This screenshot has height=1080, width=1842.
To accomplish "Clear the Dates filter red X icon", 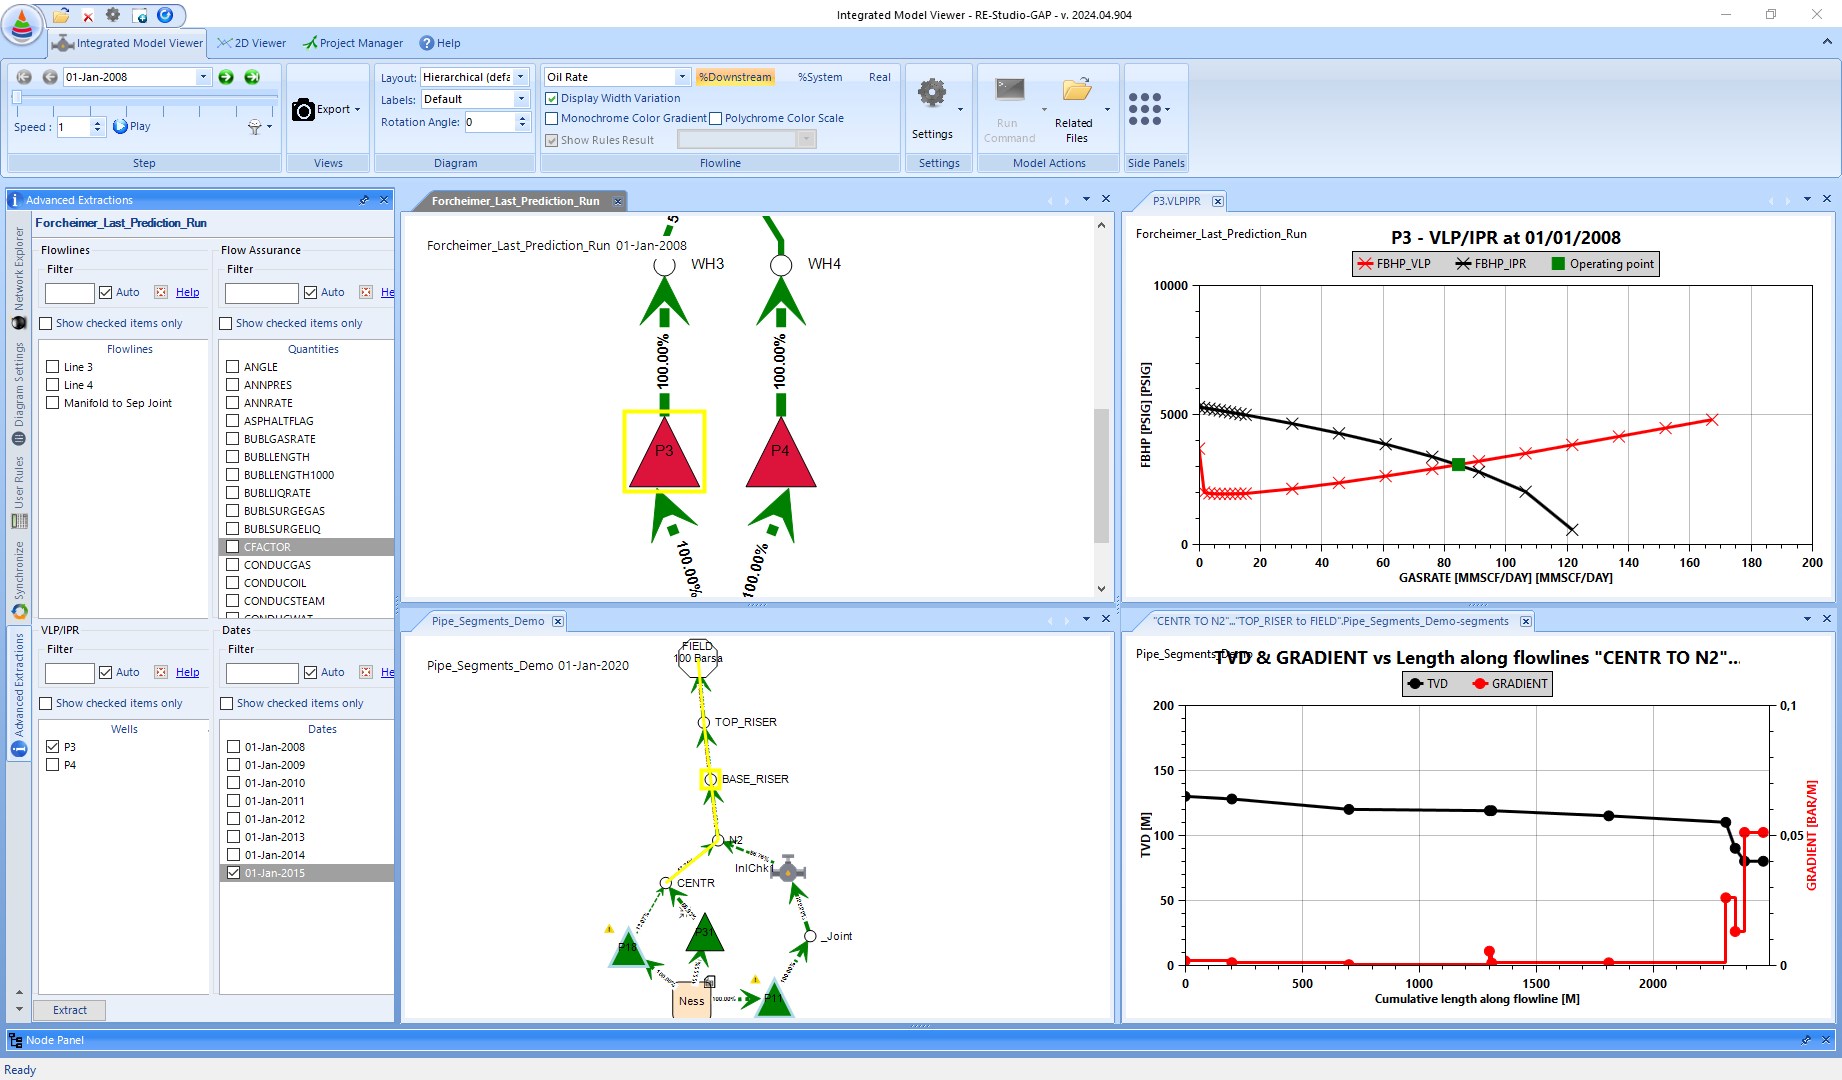I will coord(366,672).
